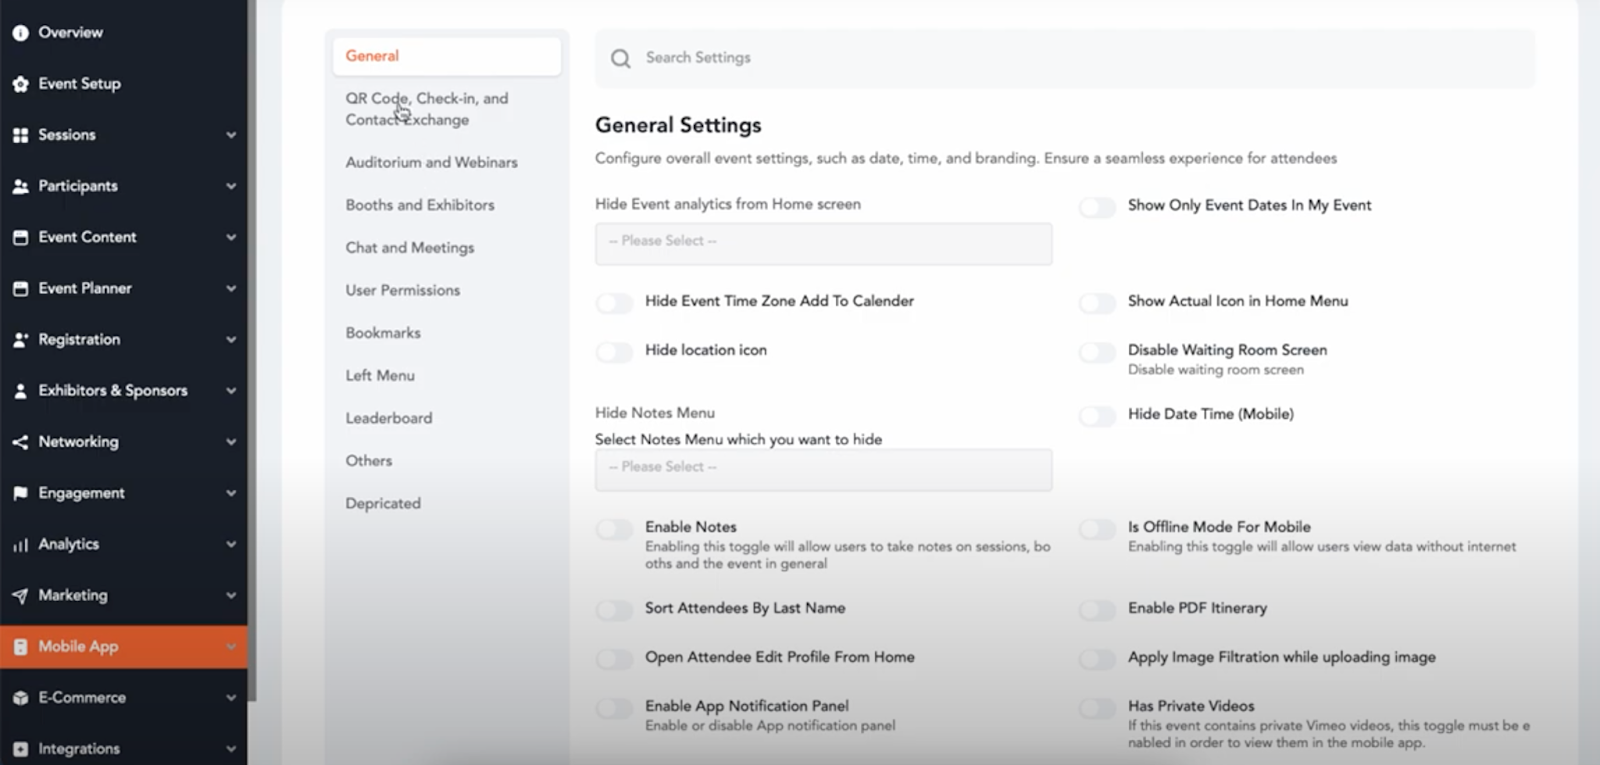This screenshot has width=1600, height=765.
Task: Expand Event Content chevron
Action: click(x=231, y=237)
